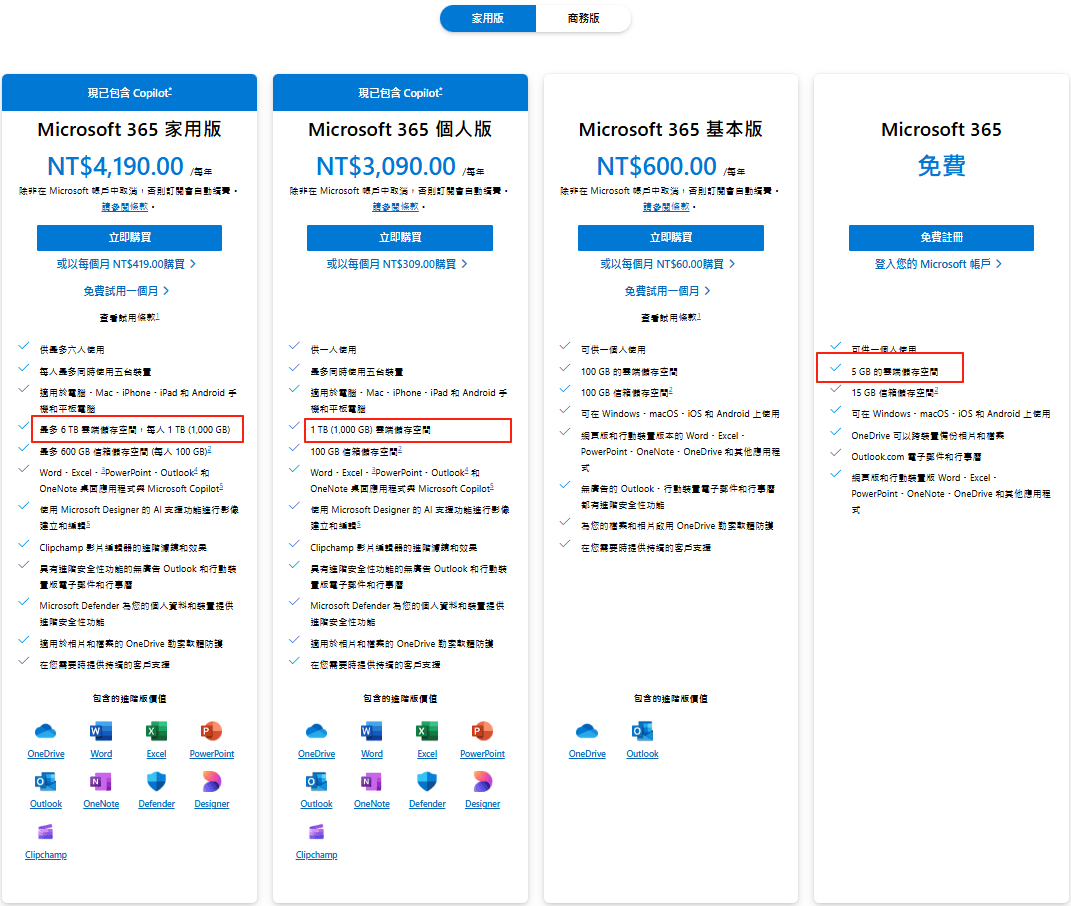
Task: Click Word text link in 個人版 plan
Action: [x=372, y=754]
